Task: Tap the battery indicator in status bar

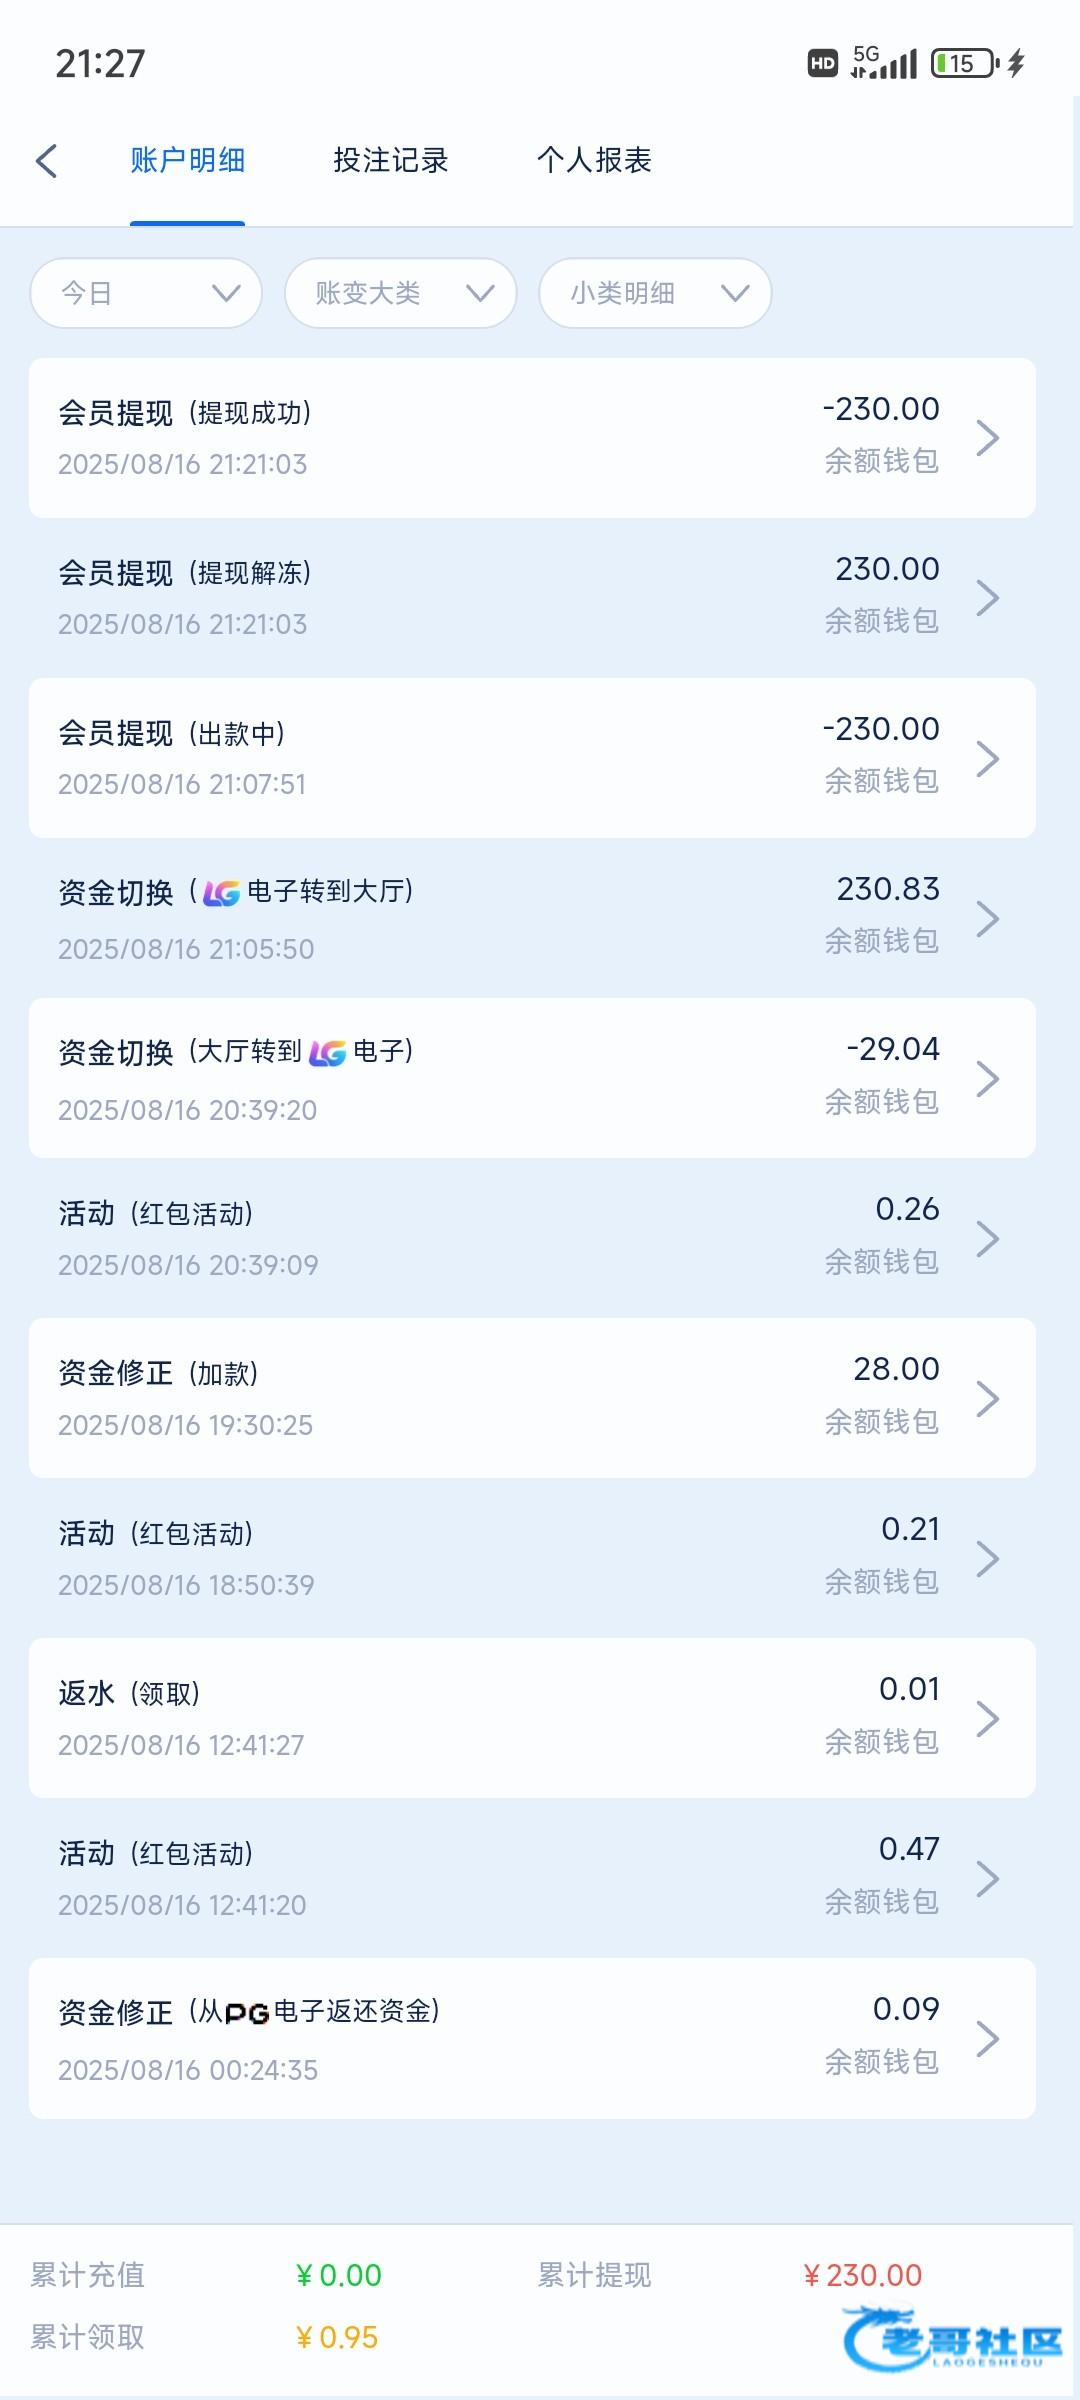Action: 964,64
